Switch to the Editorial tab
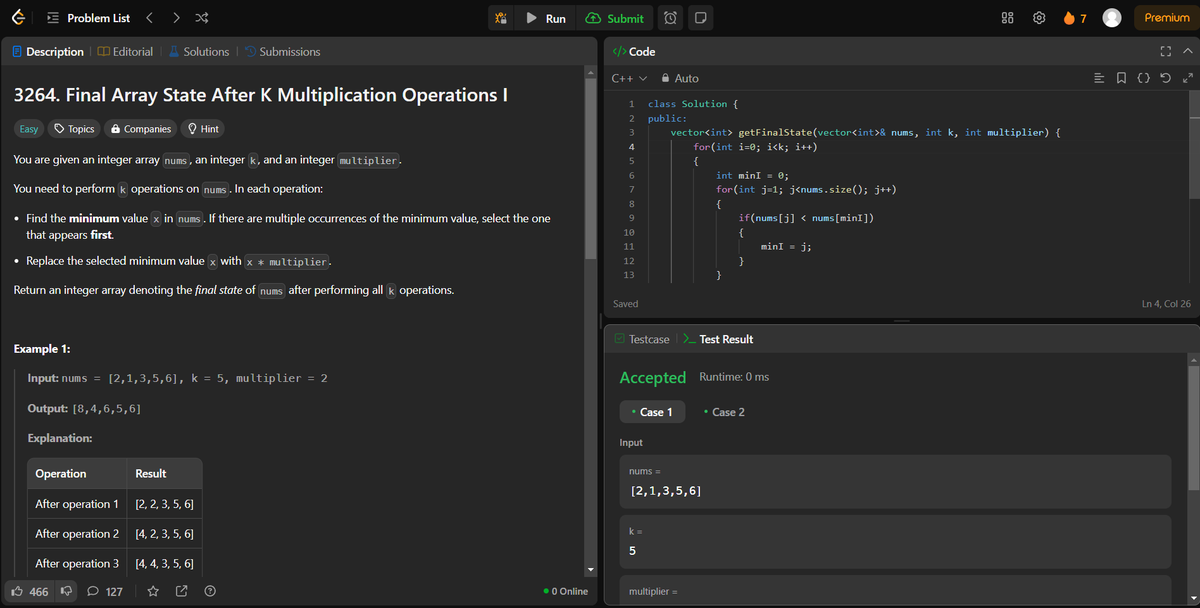1200x608 pixels. pyautogui.click(x=125, y=51)
